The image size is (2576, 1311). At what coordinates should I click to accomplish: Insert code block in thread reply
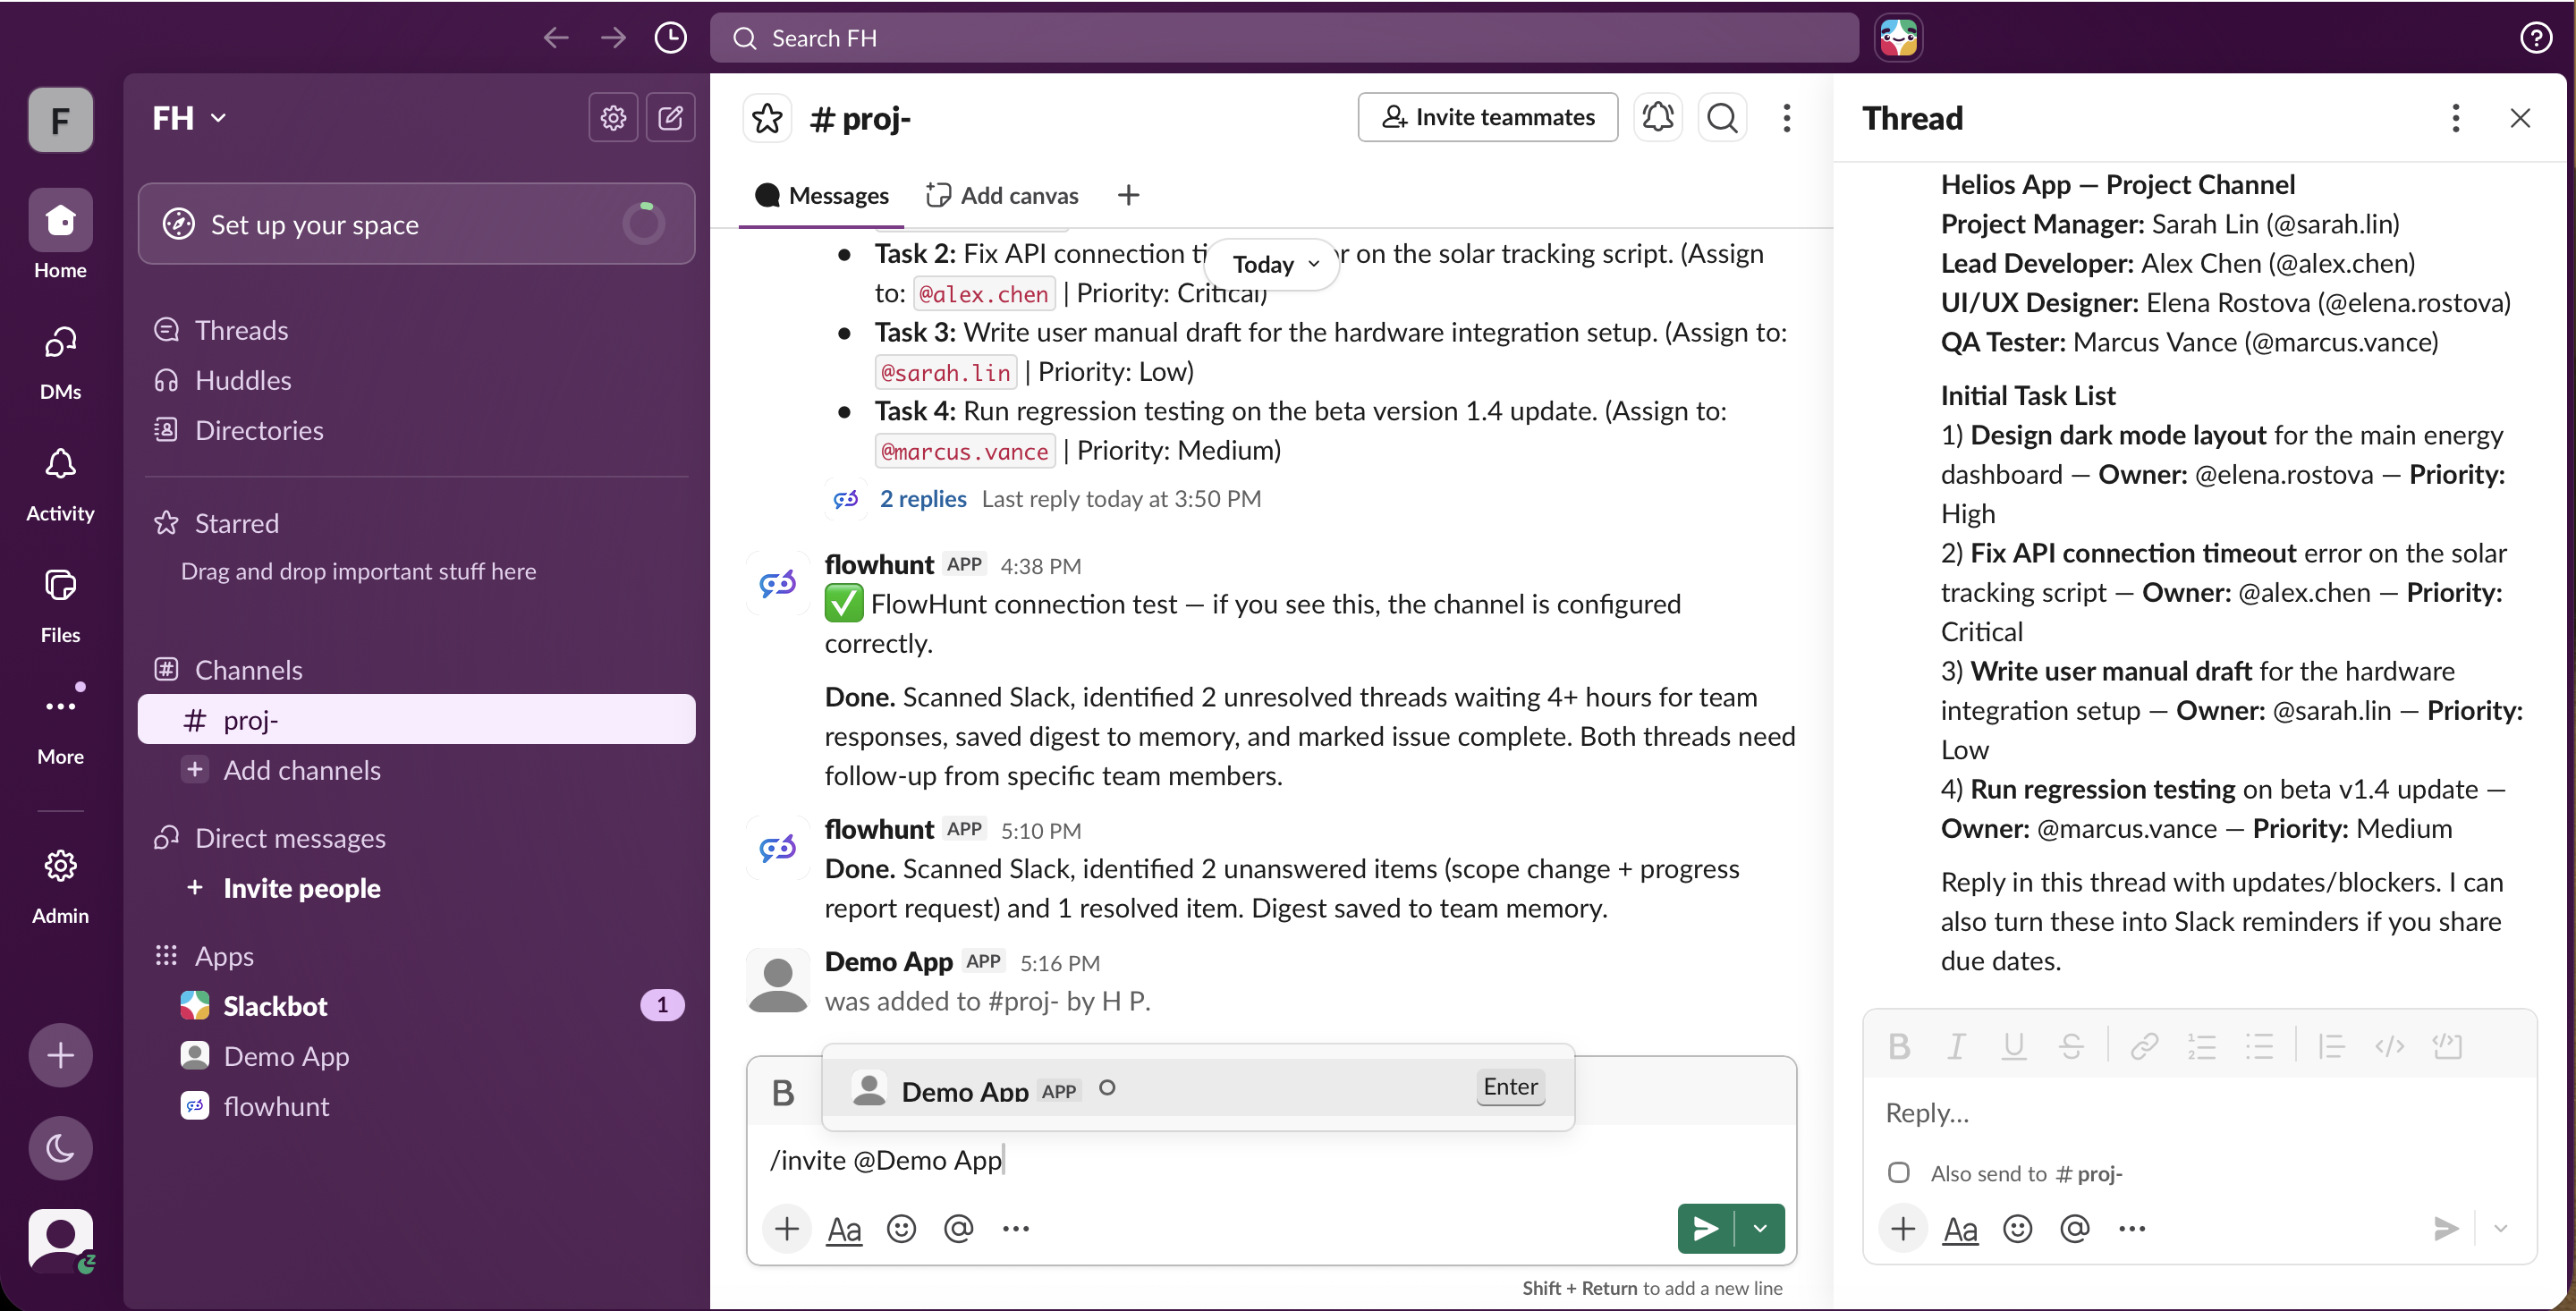2447,1046
